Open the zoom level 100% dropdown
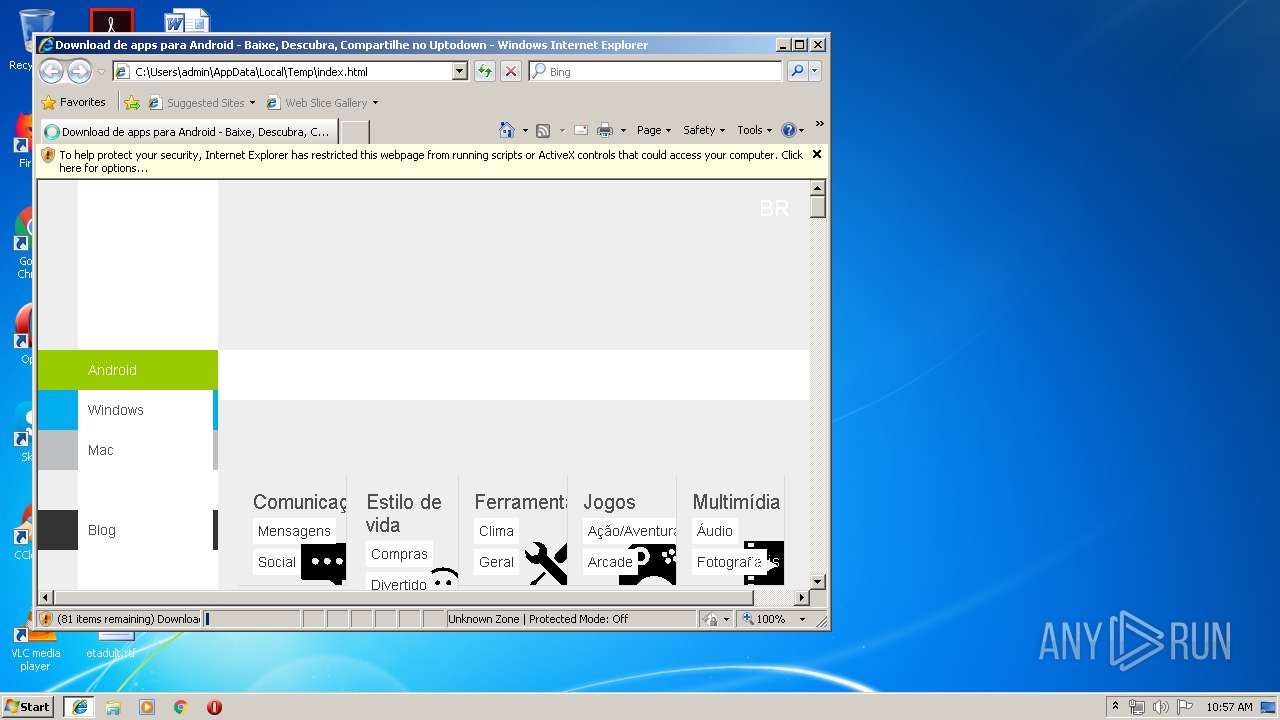The width and height of the screenshot is (1280, 720). (x=801, y=619)
